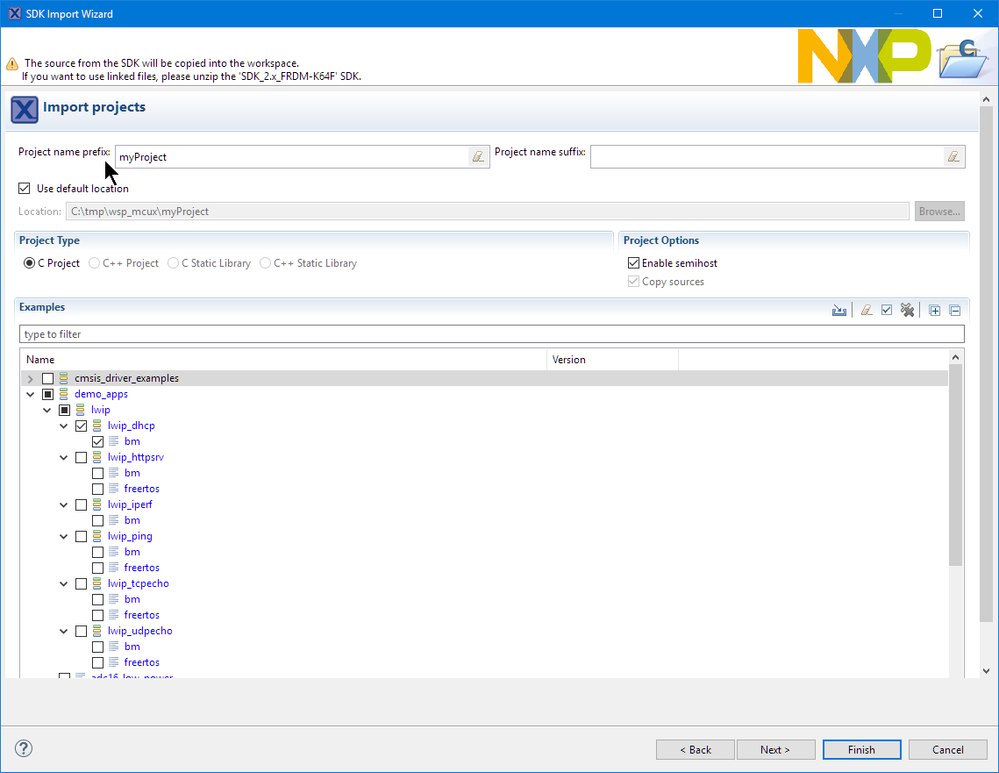
Task: Collapse the lwip tree node
Action: tap(47, 410)
